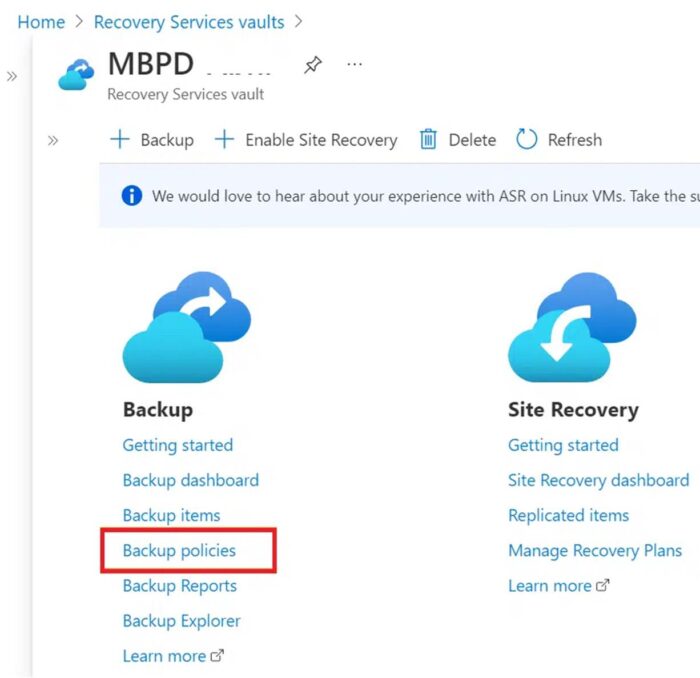
Task: Open Getting started under Site Recovery
Action: point(563,445)
